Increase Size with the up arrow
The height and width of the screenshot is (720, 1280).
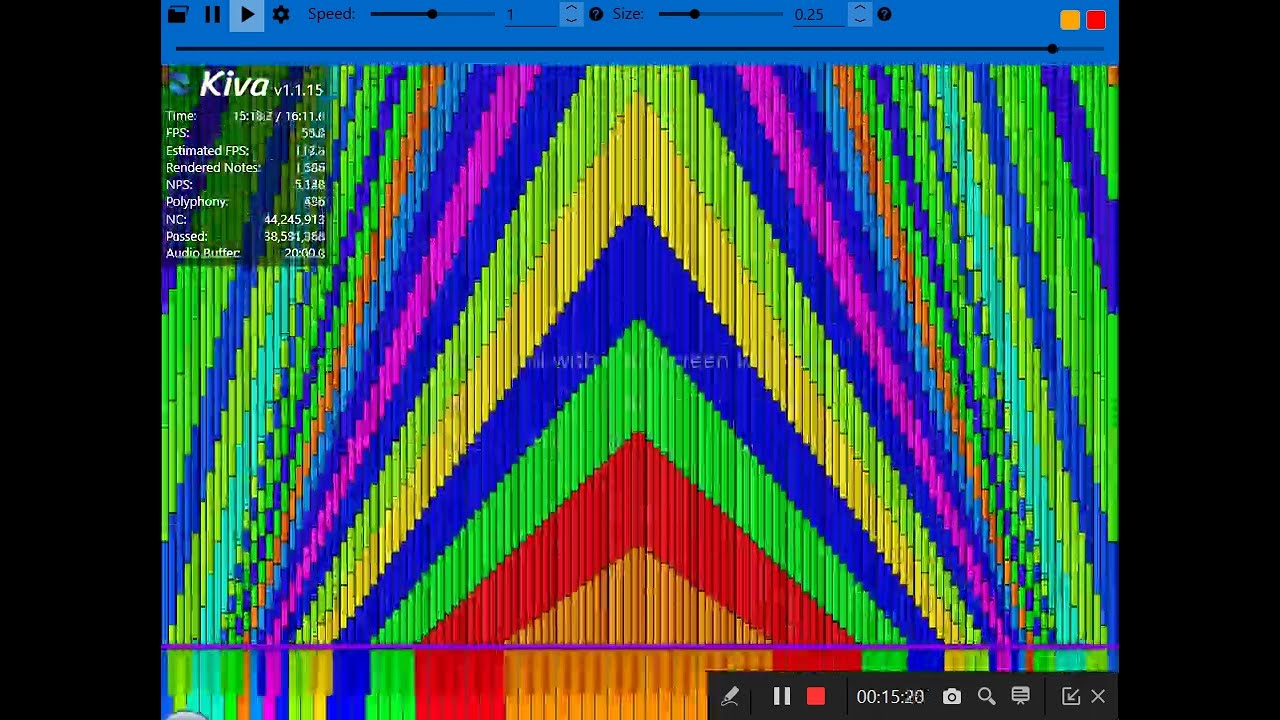tap(860, 9)
